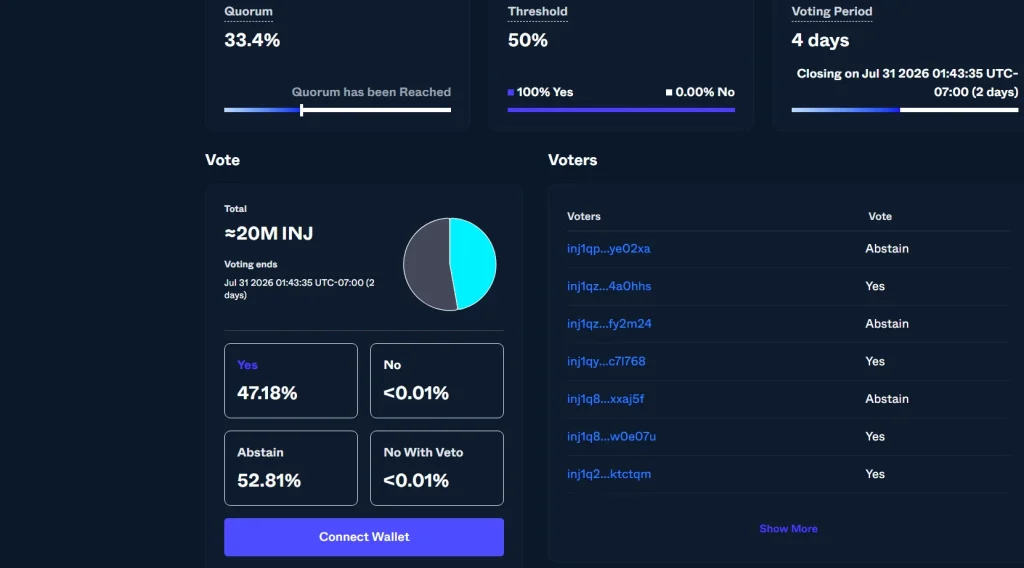Image resolution: width=1024 pixels, height=568 pixels.
Task: Open voter address inj1qp...ye02xa
Action: point(609,249)
